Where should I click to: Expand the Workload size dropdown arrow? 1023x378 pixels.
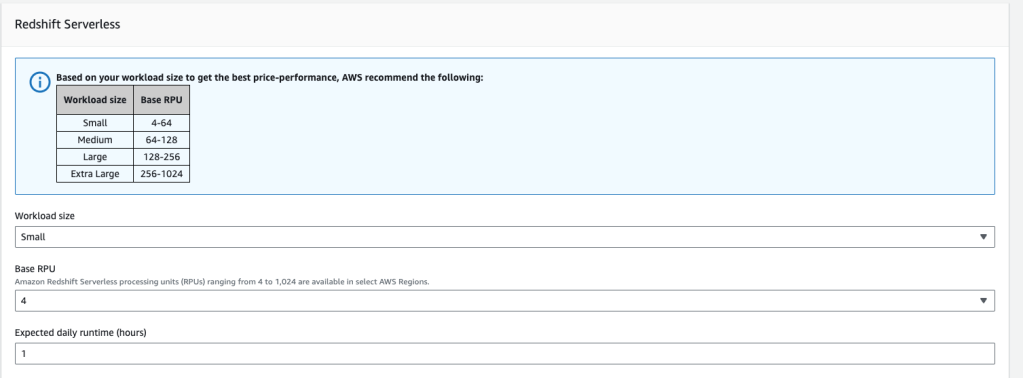pyautogui.click(x=983, y=237)
